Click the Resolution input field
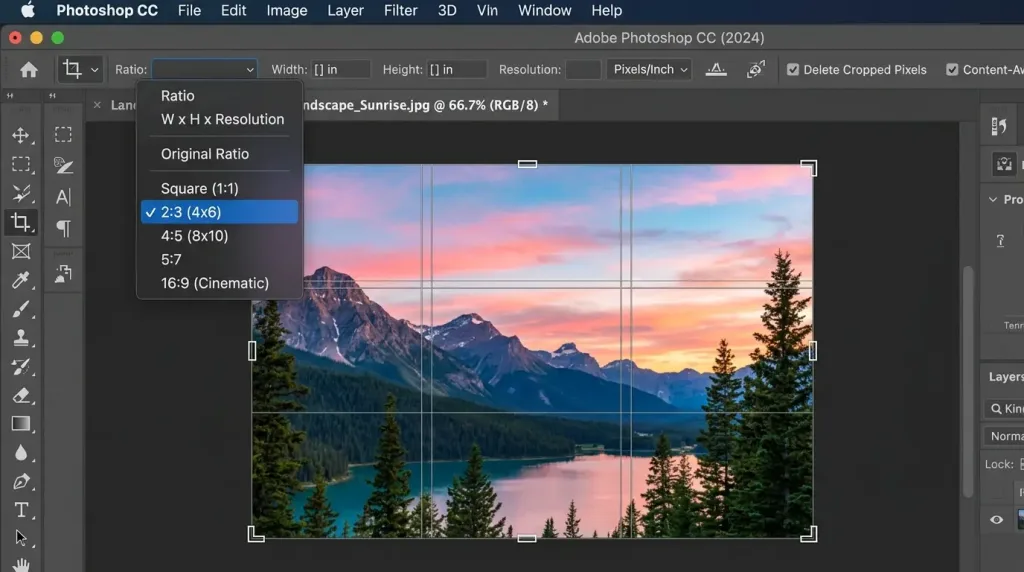Image resolution: width=1024 pixels, height=572 pixels. (583, 69)
